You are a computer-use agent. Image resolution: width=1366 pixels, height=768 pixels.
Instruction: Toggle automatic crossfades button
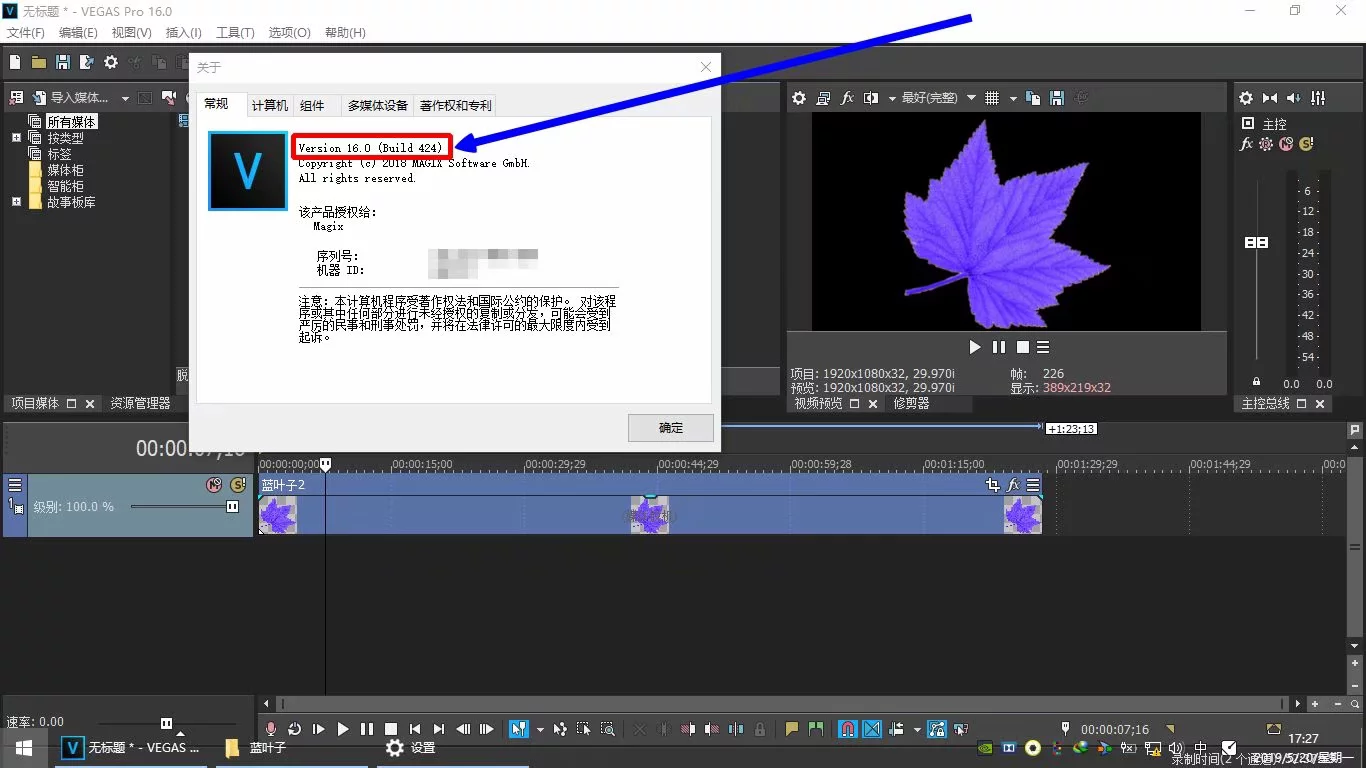872,729
